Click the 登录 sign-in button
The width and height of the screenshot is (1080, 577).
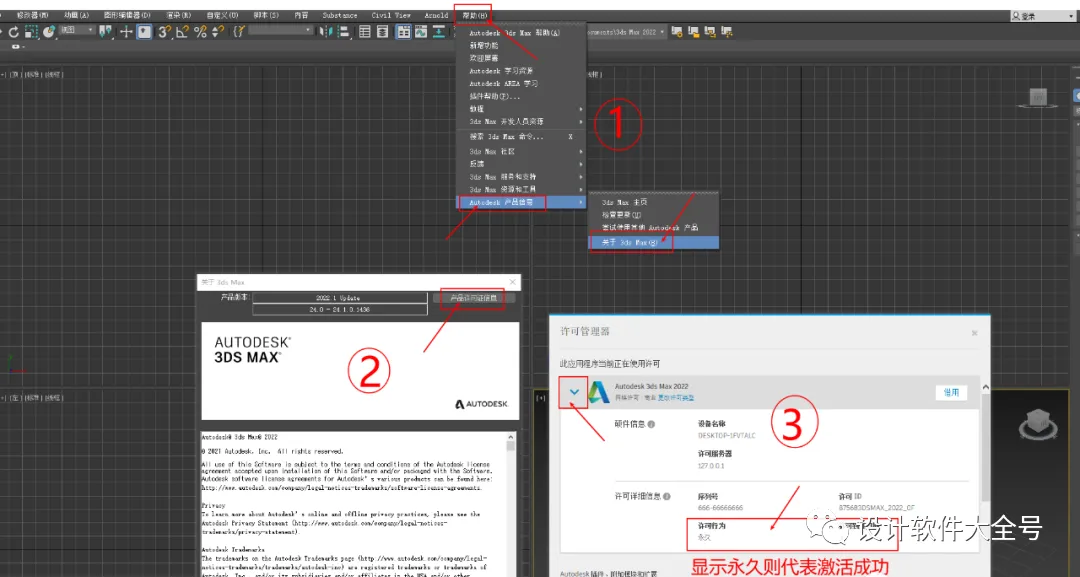pos(1043,16)
